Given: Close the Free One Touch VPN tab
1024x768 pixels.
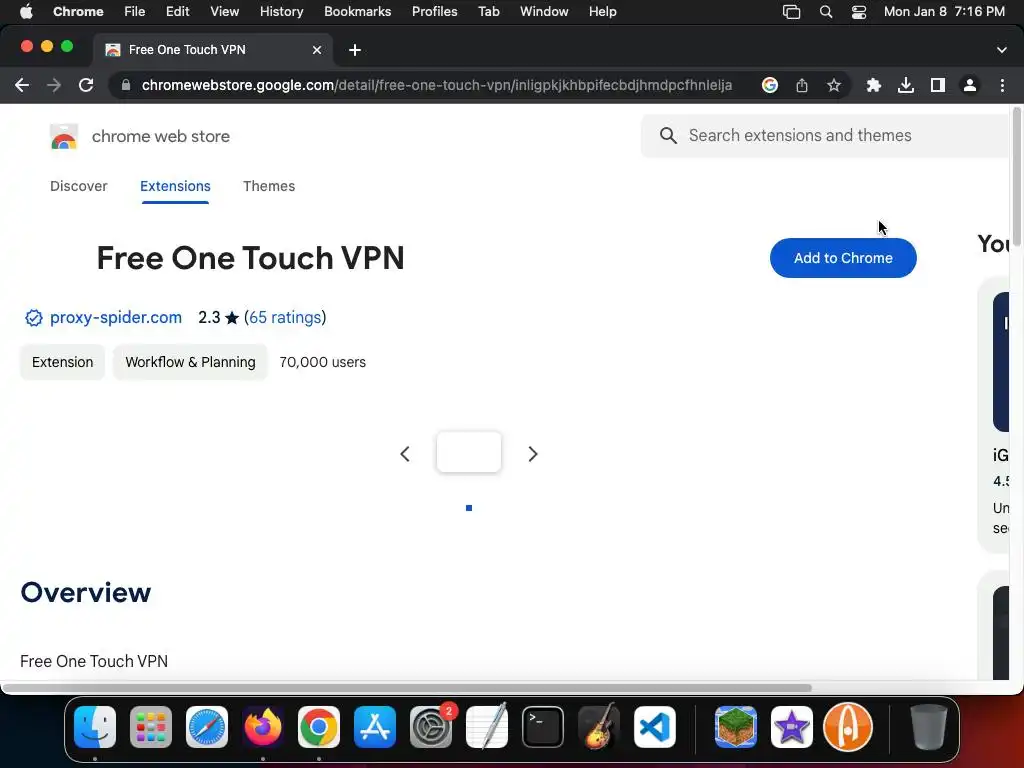Looking at the screenshot, I should pos(317,50).
